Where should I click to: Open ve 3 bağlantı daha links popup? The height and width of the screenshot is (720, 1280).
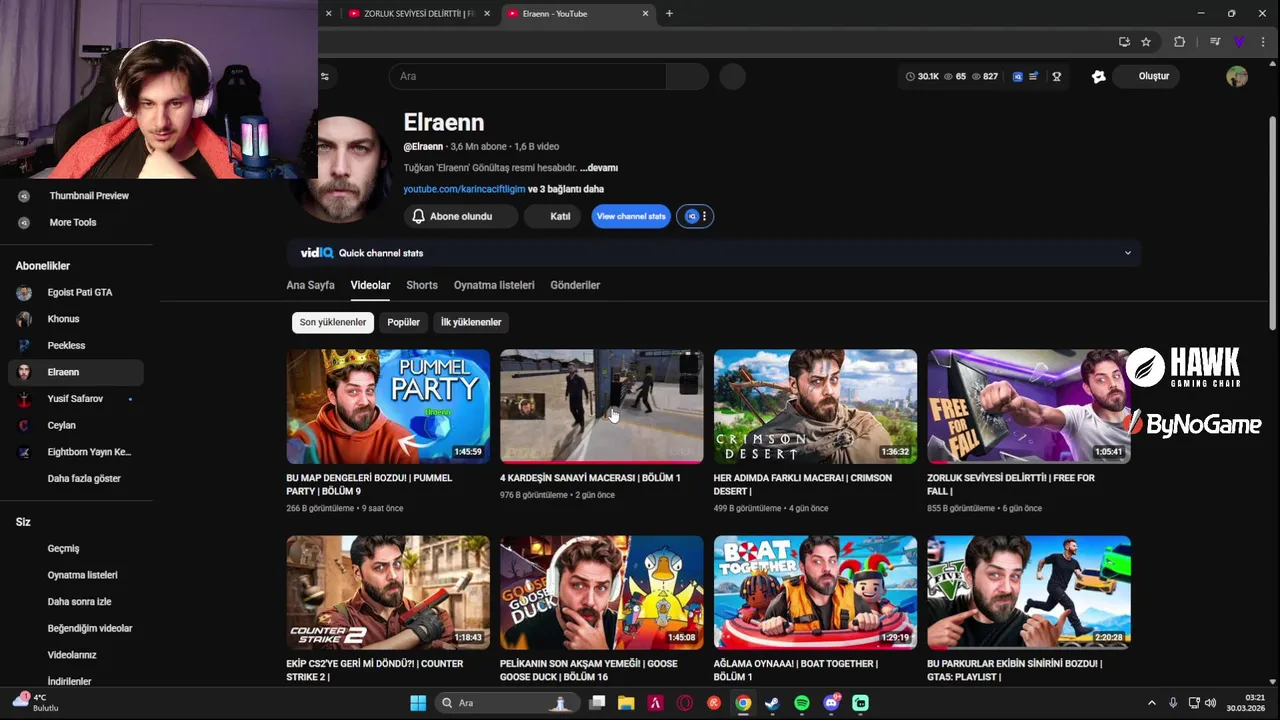pos(566,189)
